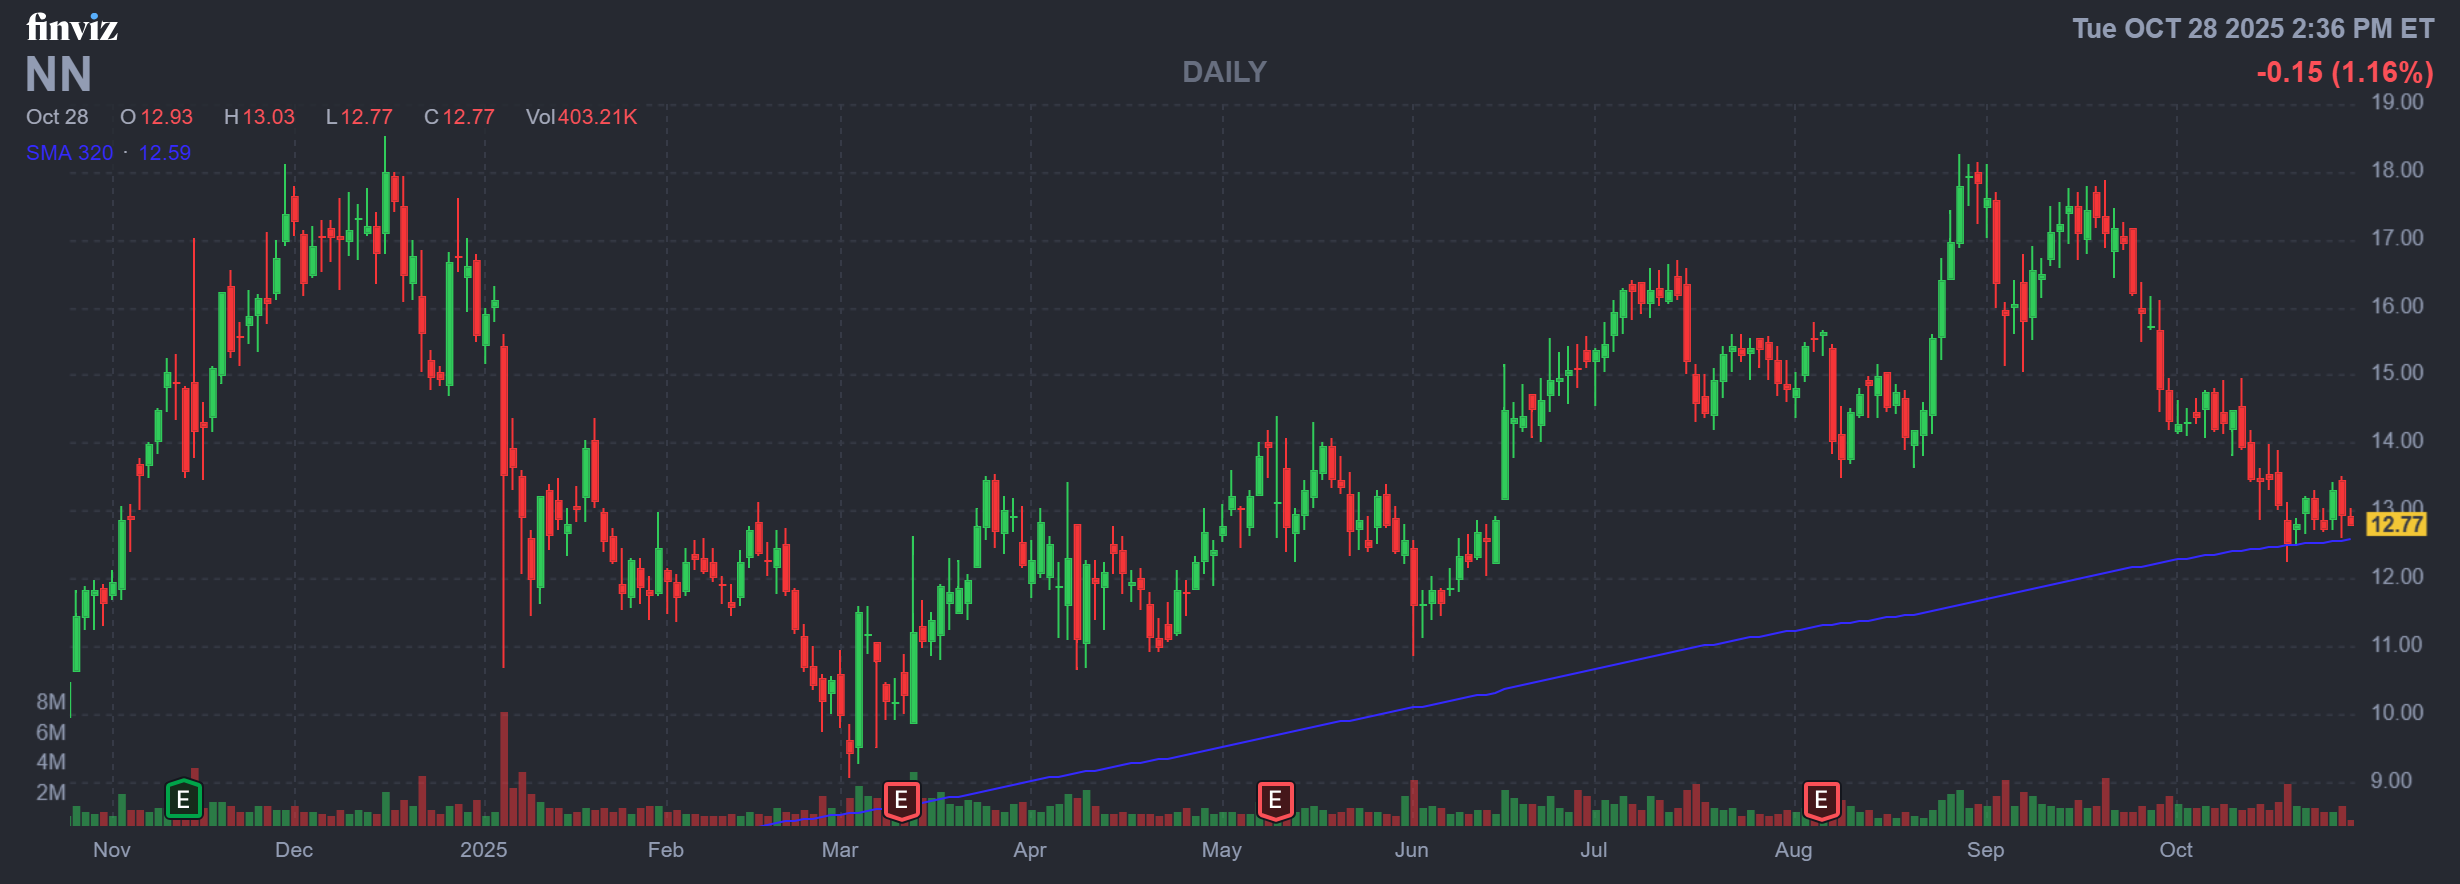This screenshot has width=2460, height=884.
Task: Click the red earnings E marker near August
Action: (1821, 800)
